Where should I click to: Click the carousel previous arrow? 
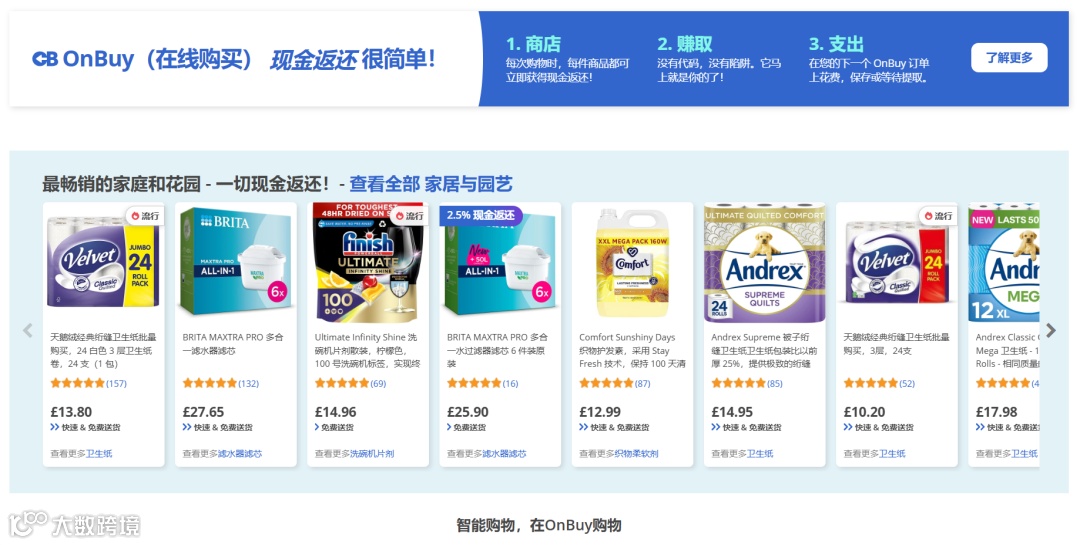coord(28,331)
